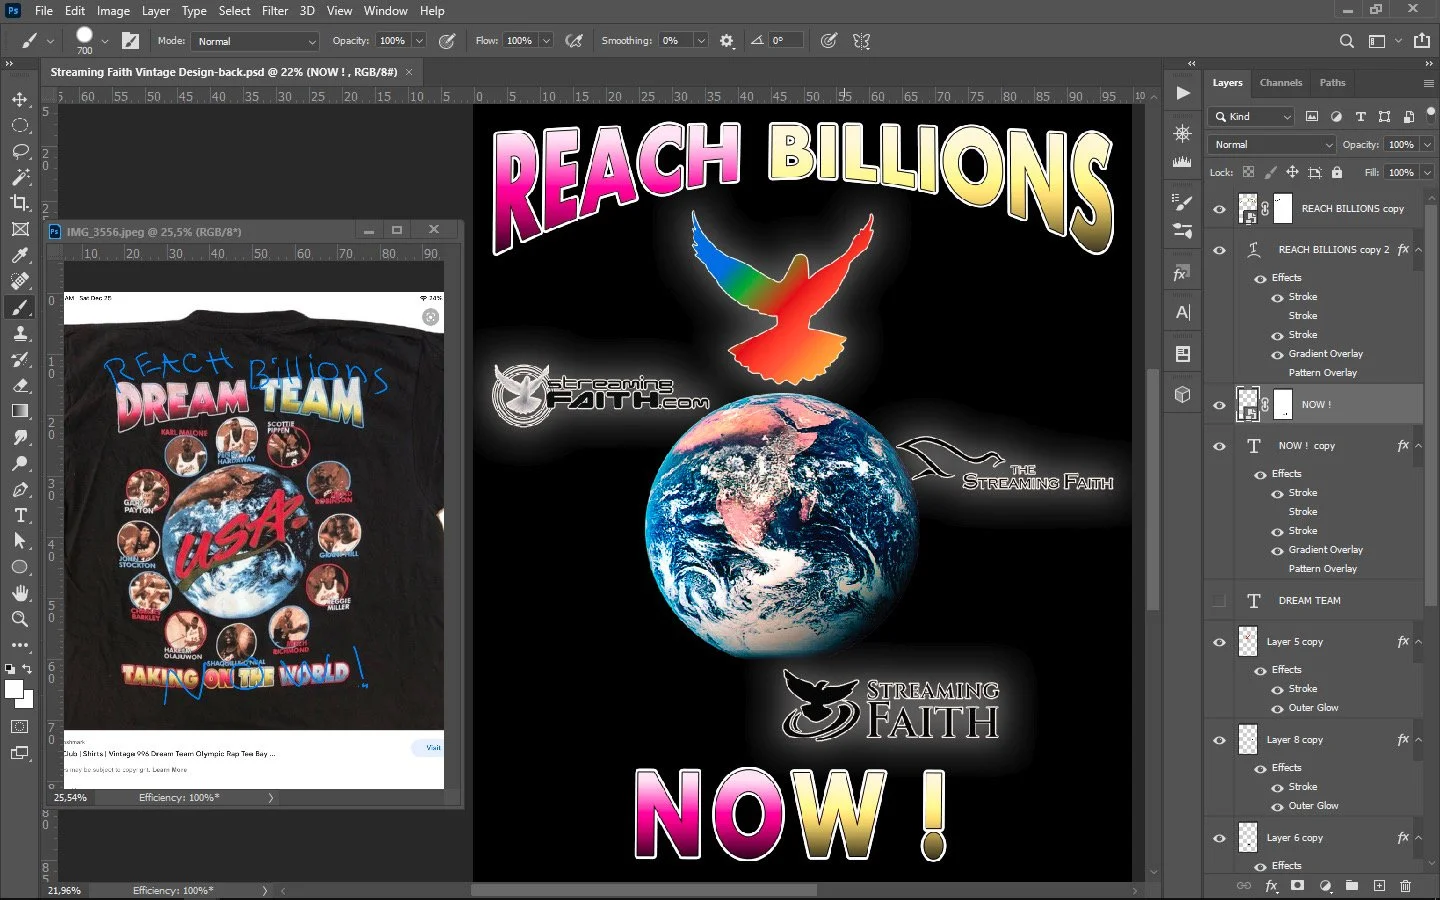Open the brush preset picker arrow
The height and width of the screenshot is (900, 1440).
(105, 41)
